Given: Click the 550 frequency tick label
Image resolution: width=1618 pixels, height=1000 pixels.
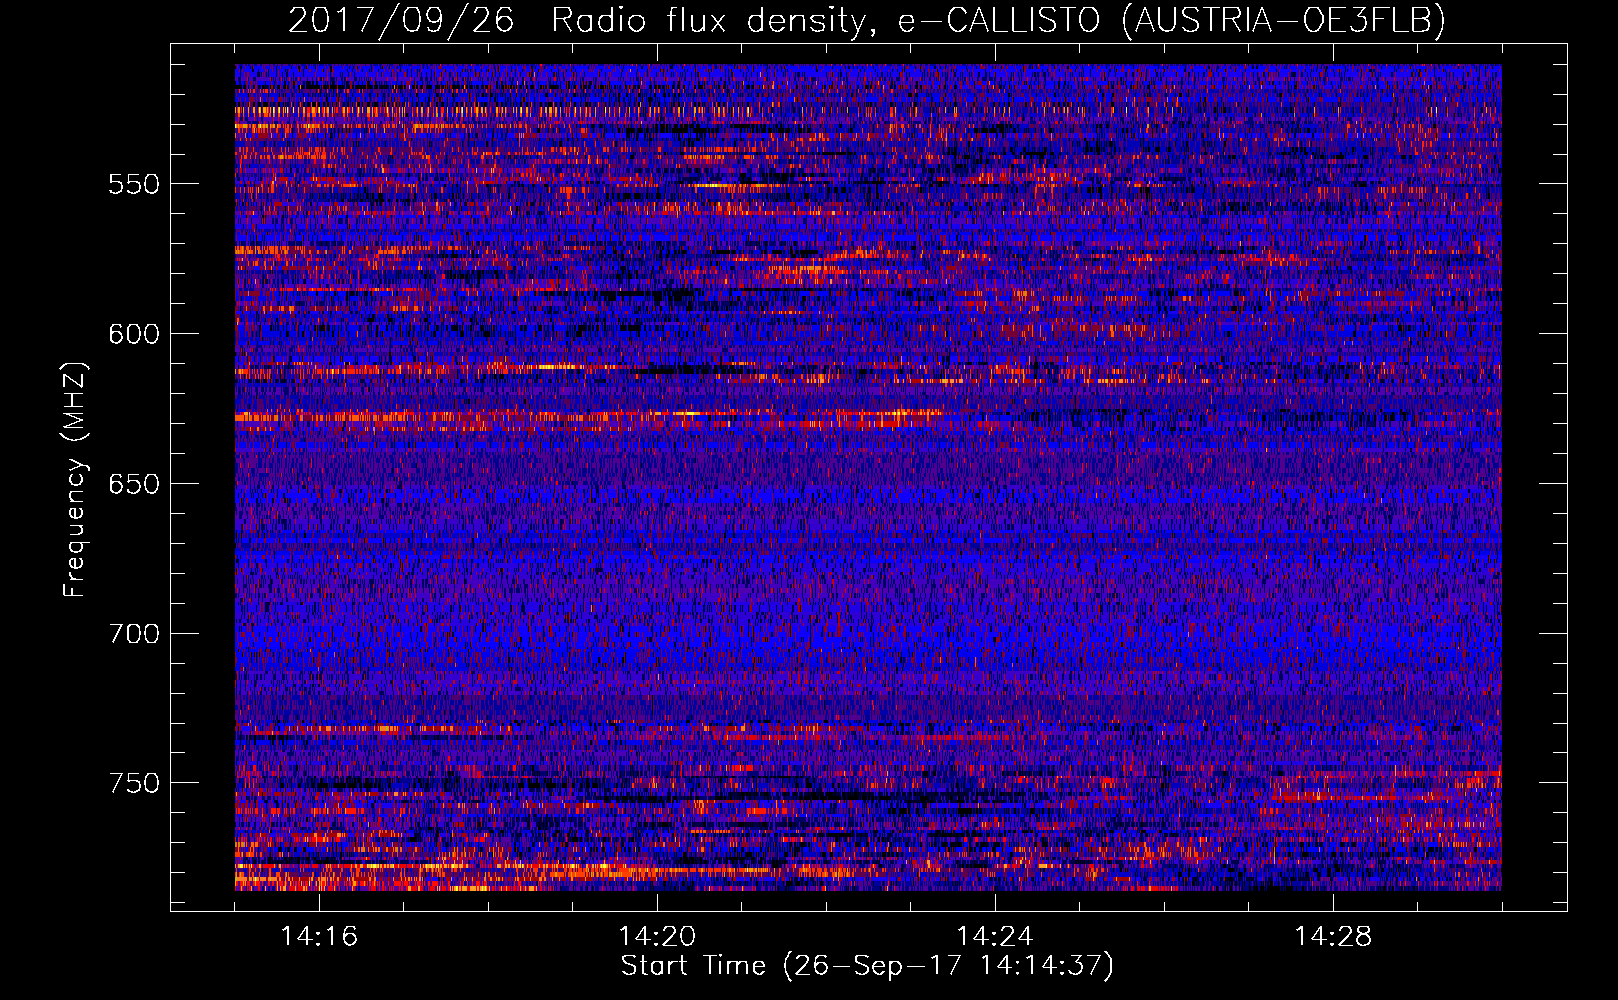Looking at the screenshot, I should pyautogui.click(x=134, y=184).
